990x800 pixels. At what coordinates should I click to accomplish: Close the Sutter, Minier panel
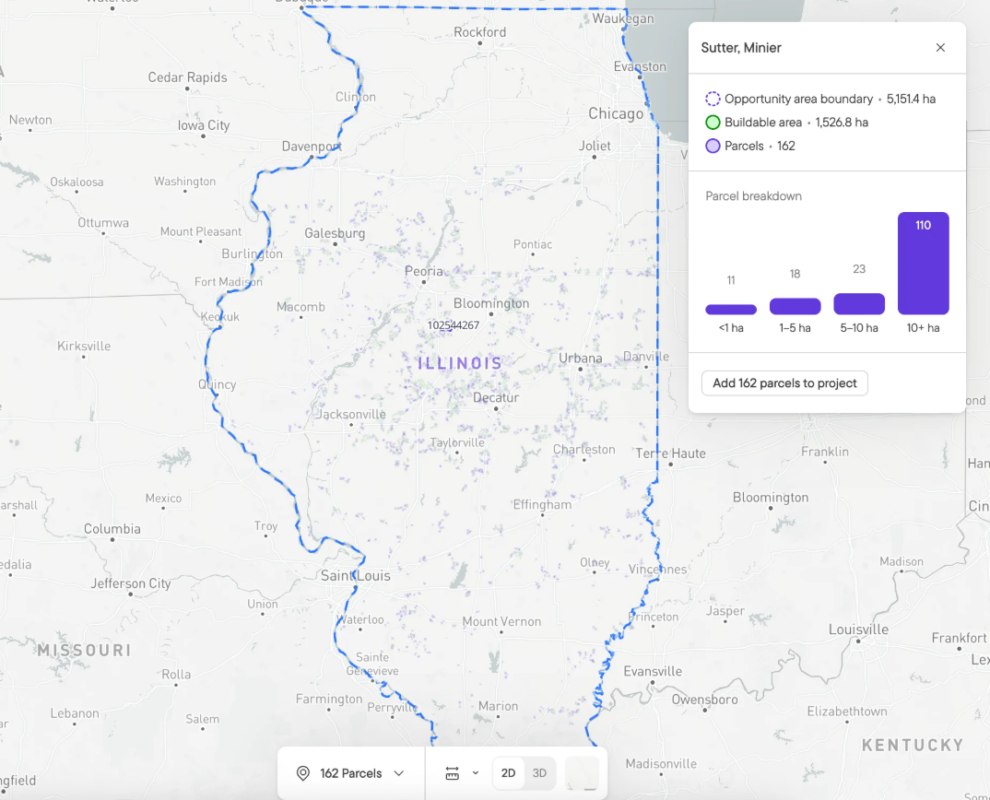(x=940, y=48)
